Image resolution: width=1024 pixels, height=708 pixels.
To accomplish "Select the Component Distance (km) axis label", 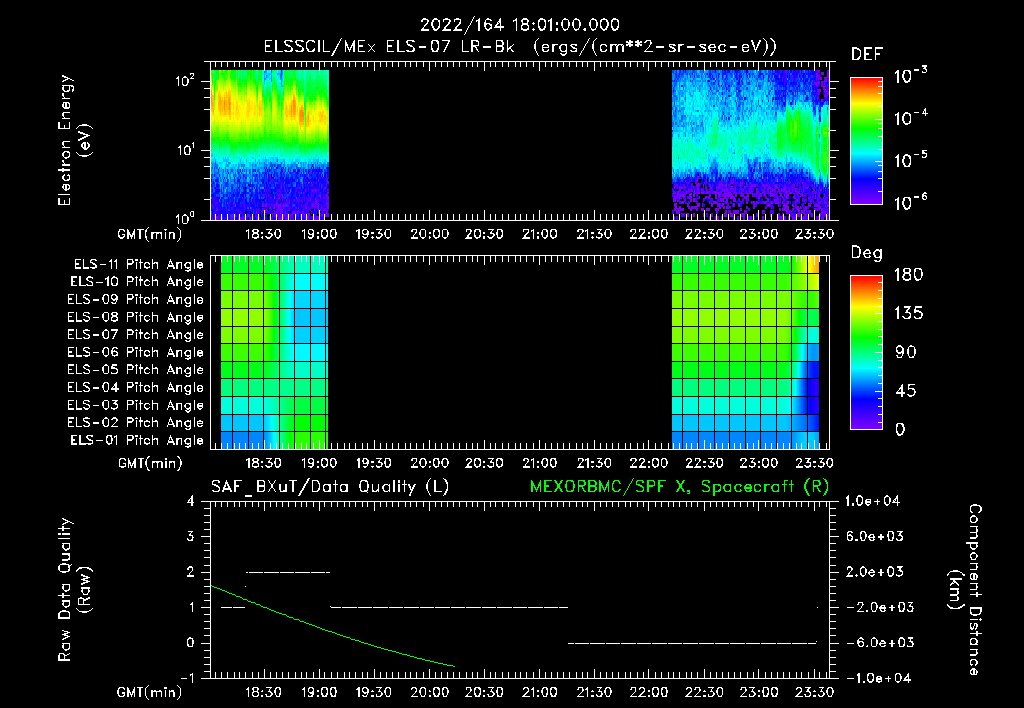I will 965,590.
